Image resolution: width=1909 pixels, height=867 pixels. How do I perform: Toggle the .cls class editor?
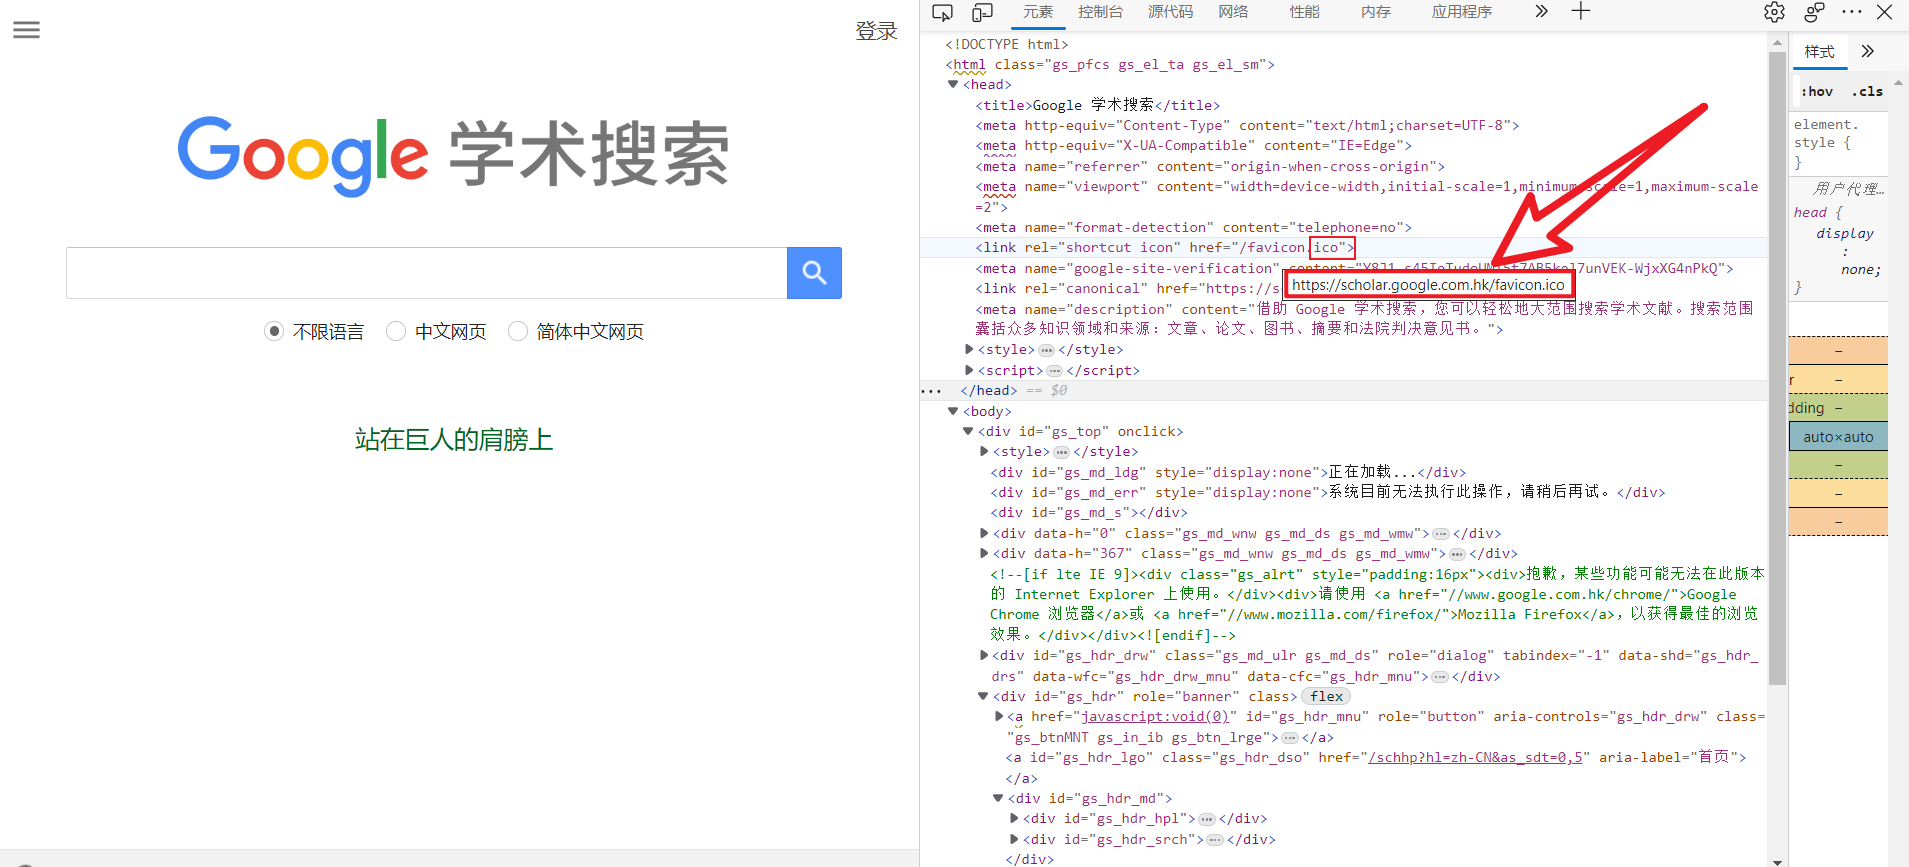click(x=1867, y=91)
